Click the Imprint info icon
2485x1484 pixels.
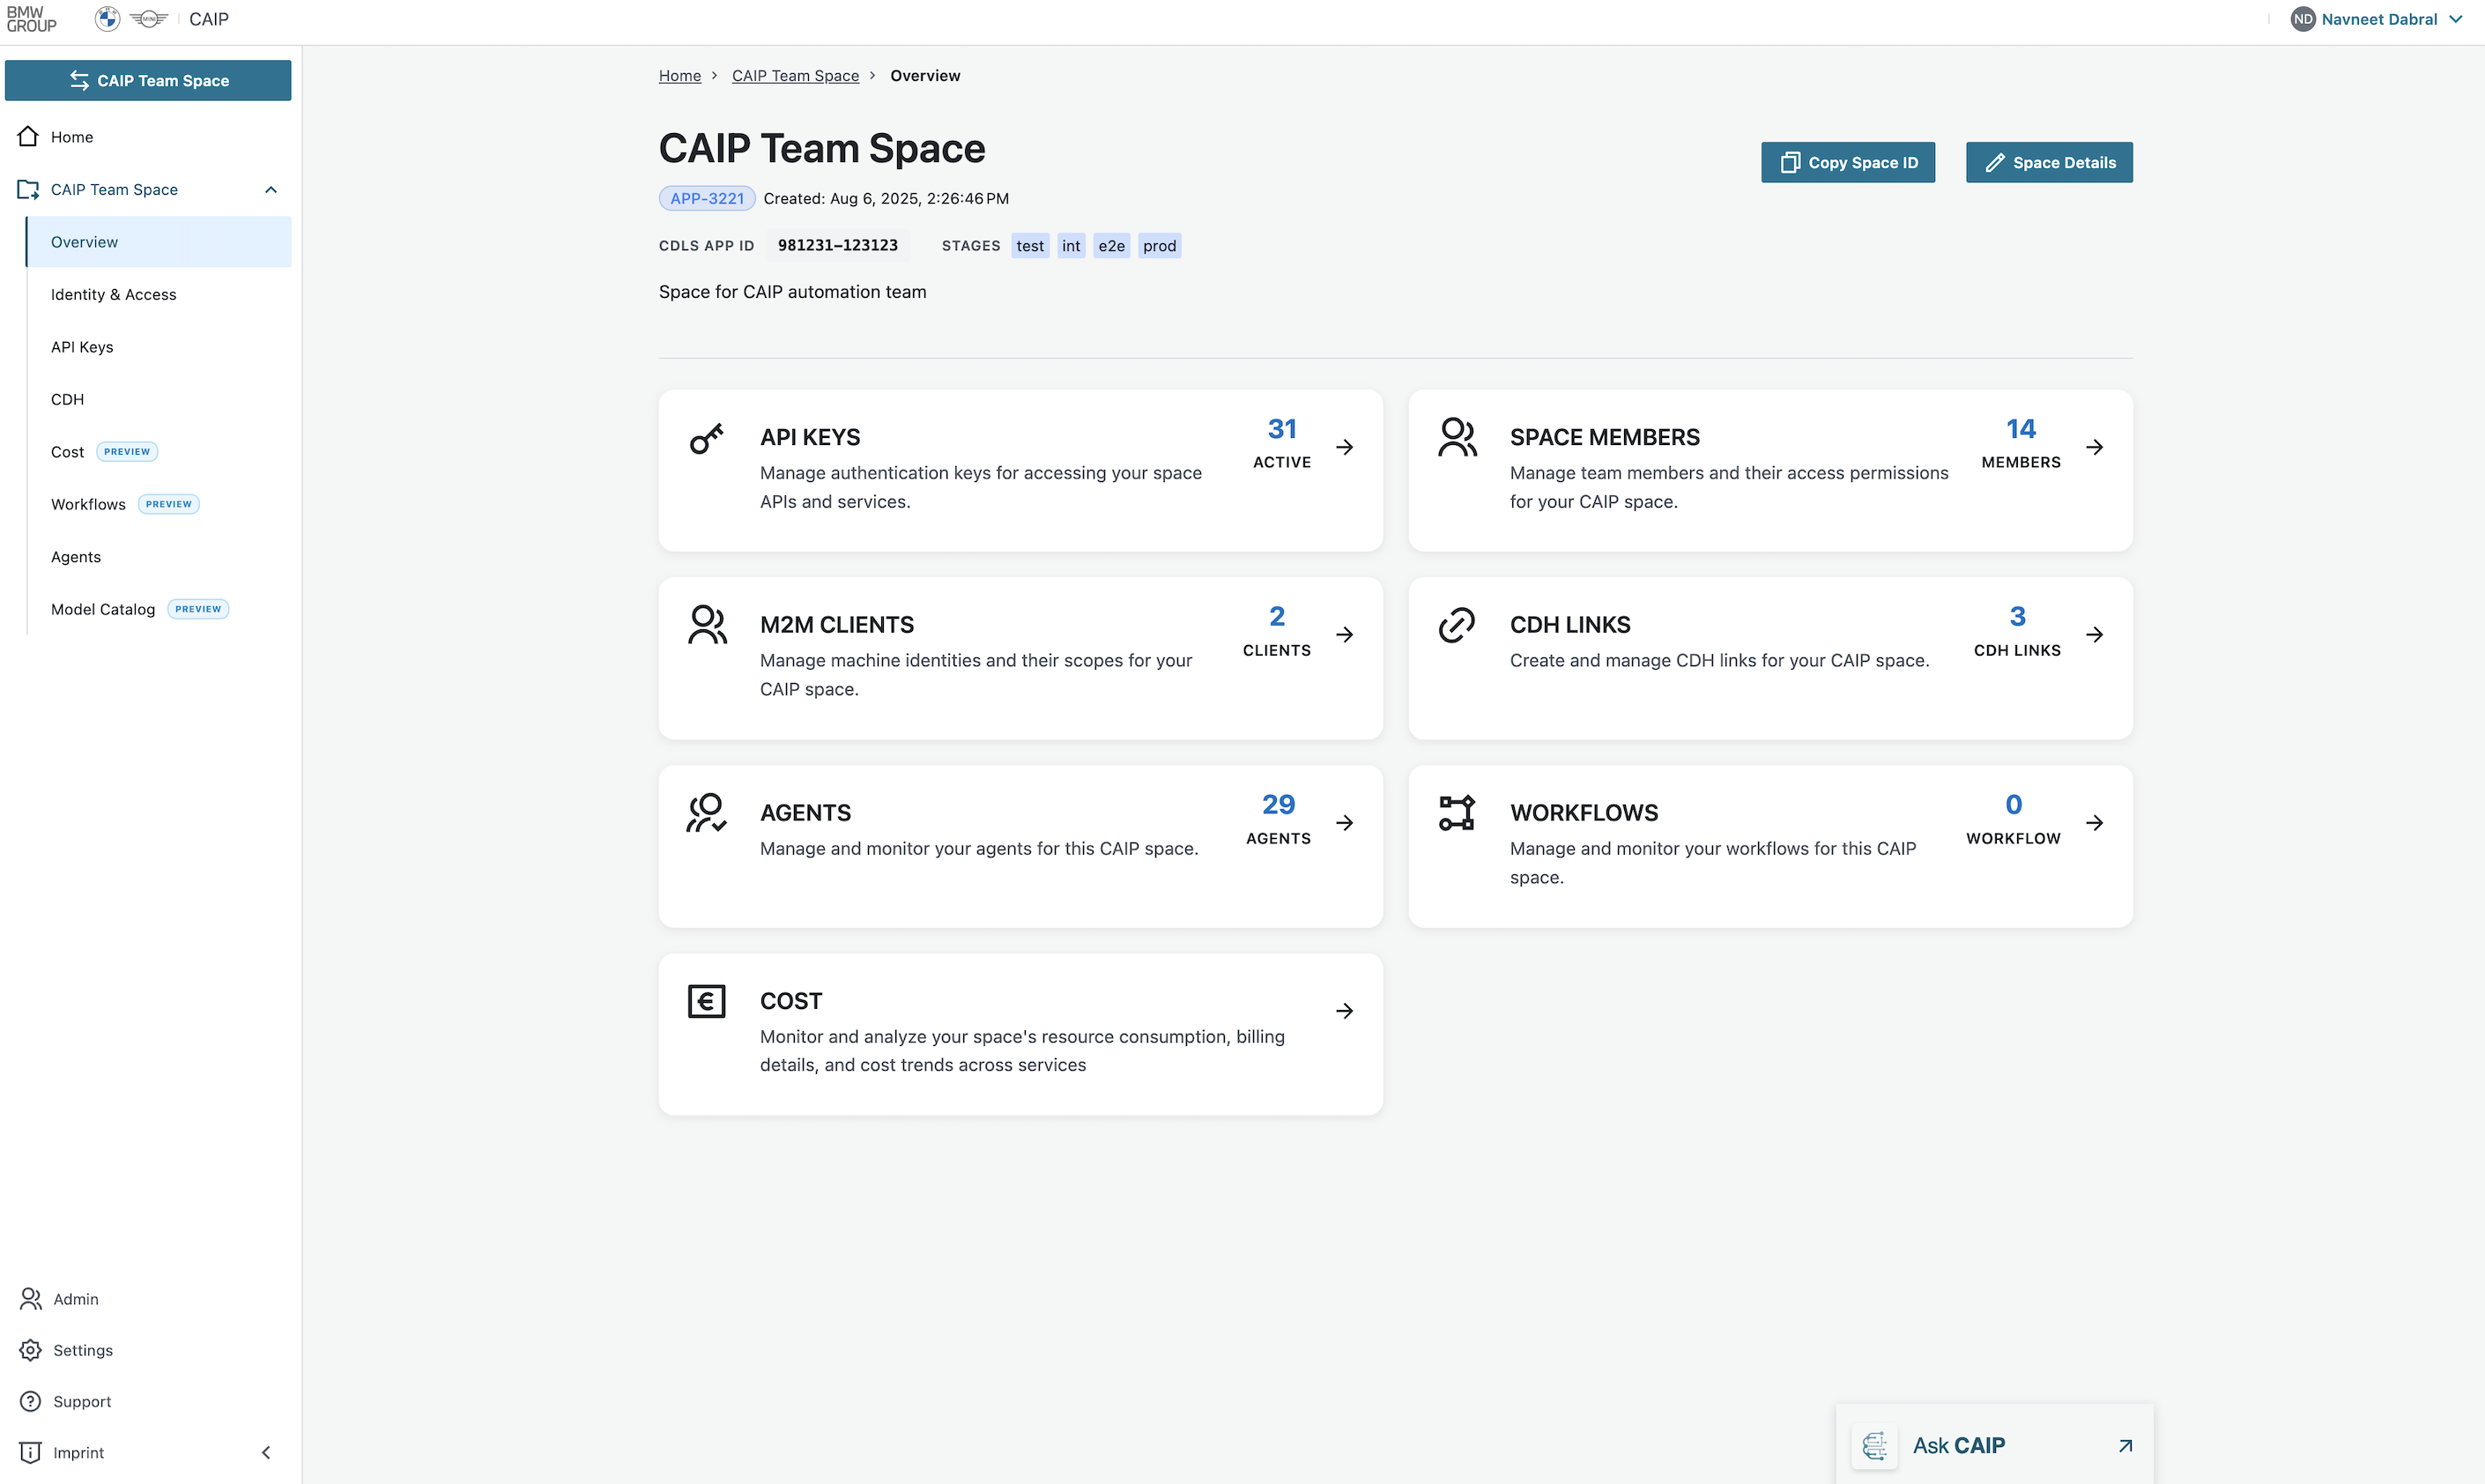31,1452
